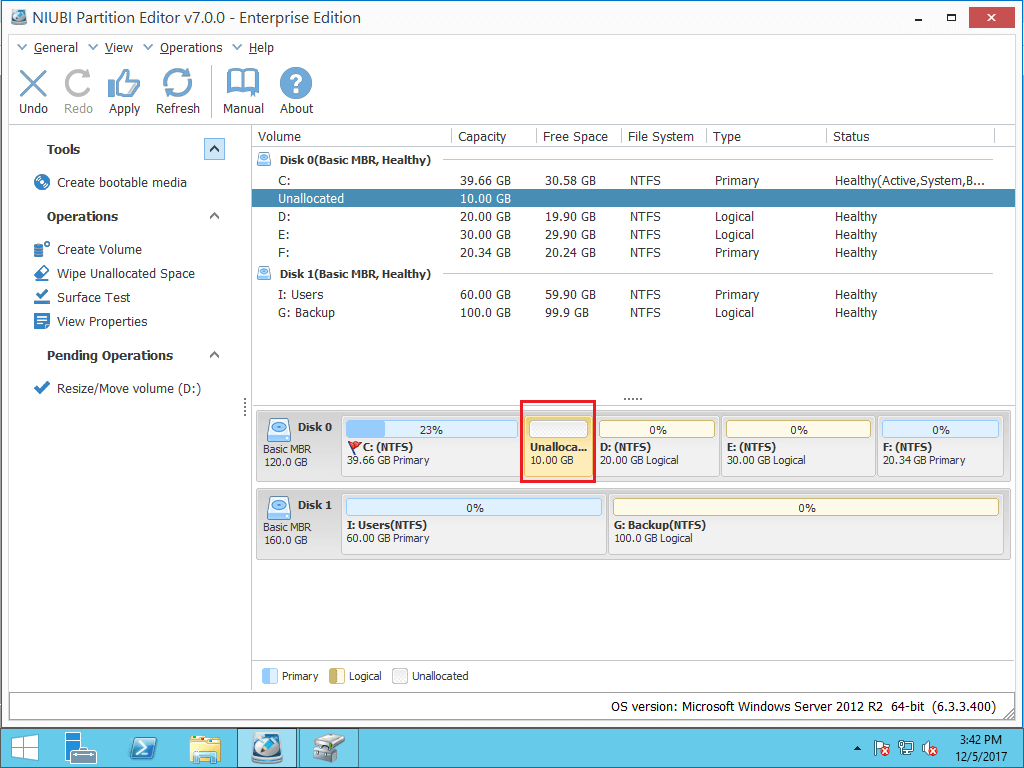1024x768 pixels.
Task: Click the Disk 1 icon in disk map
Action: (x=279, y=507)
